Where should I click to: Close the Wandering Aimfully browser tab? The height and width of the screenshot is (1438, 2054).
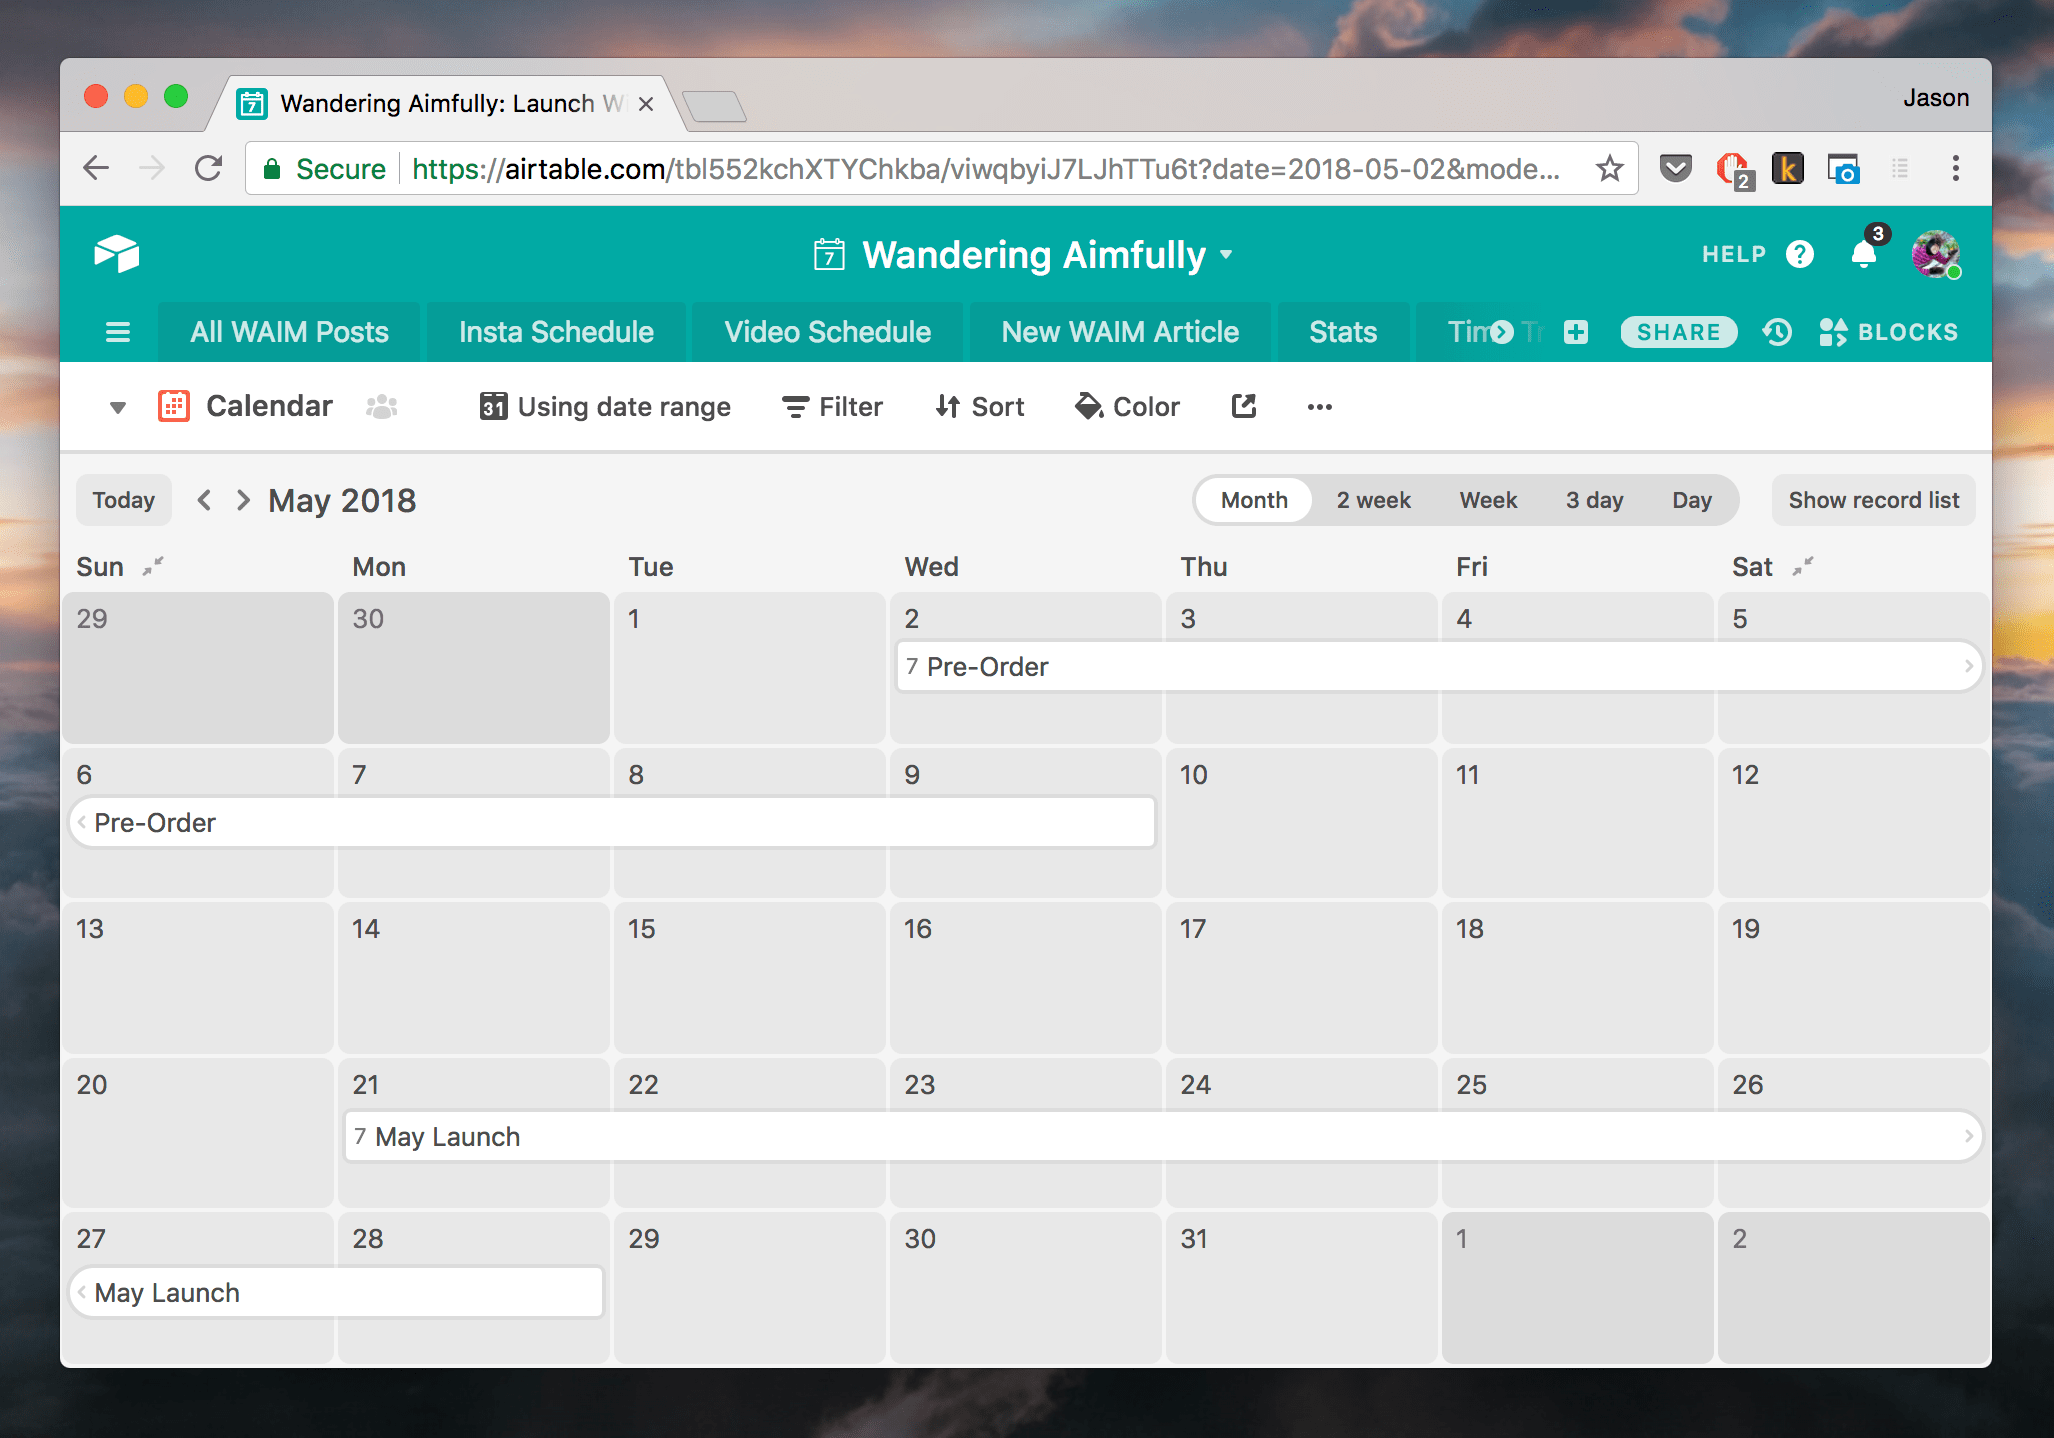point(646,104)
